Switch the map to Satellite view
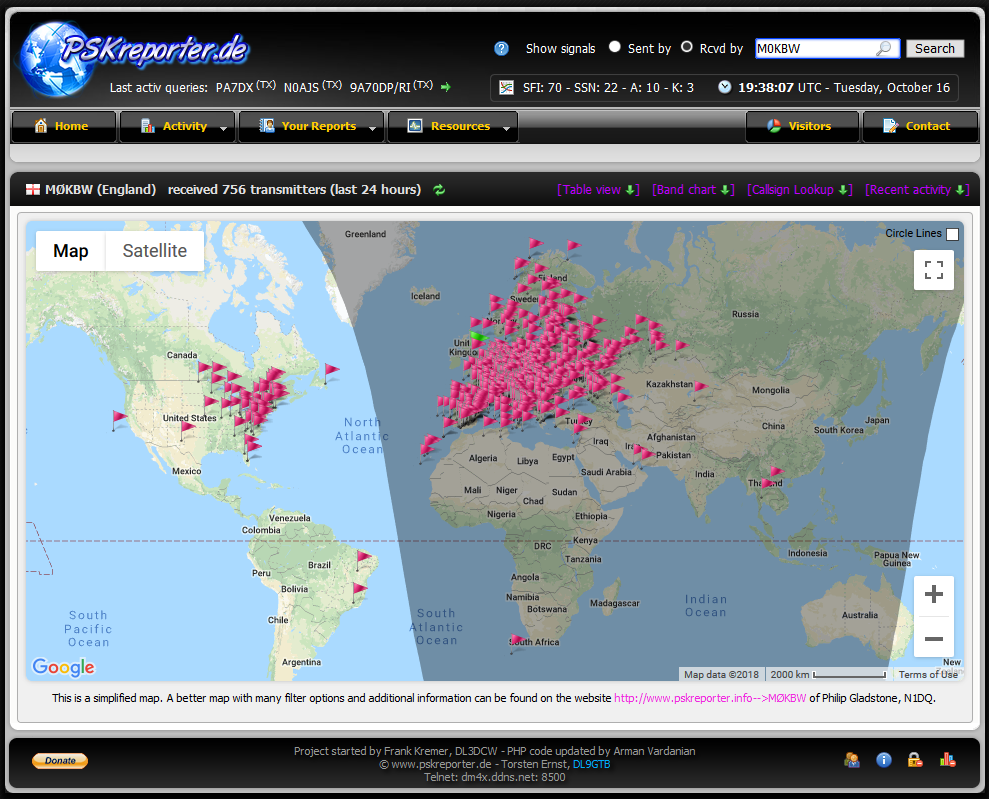Screen dimensions: 989x799 tap(154, 251)
